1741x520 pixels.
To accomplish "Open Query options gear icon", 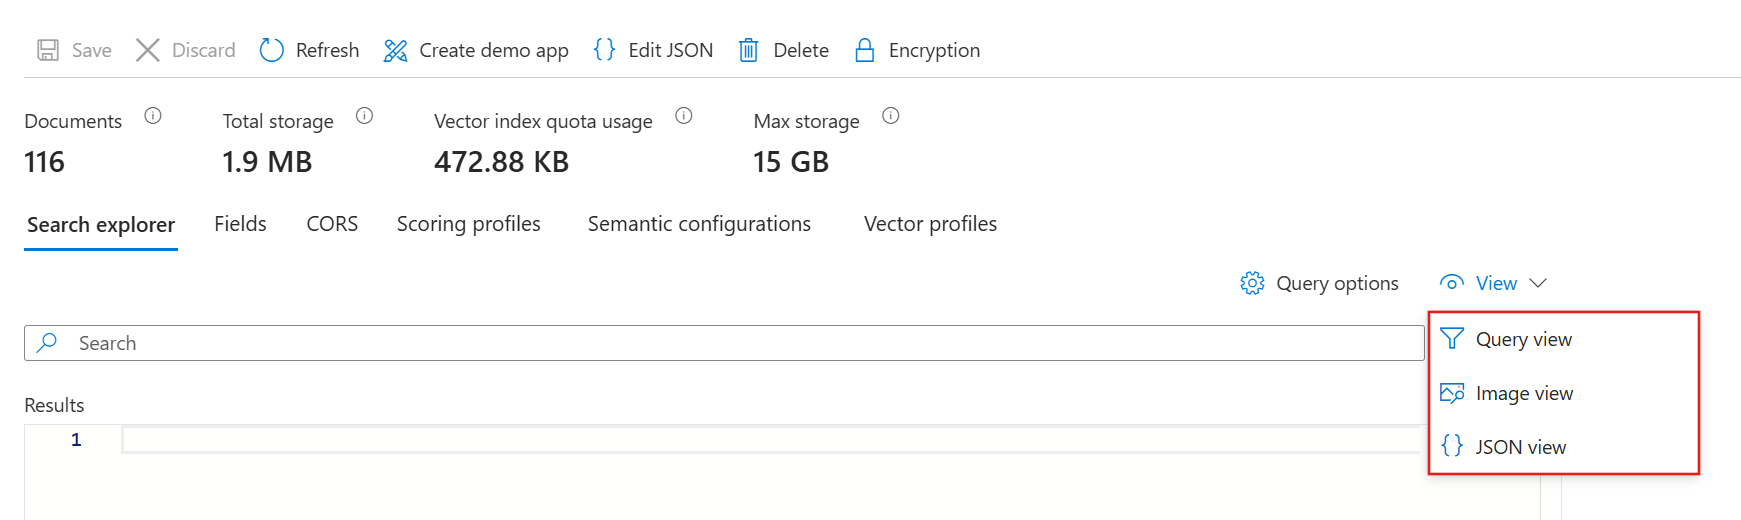I will coord(1252,283).
